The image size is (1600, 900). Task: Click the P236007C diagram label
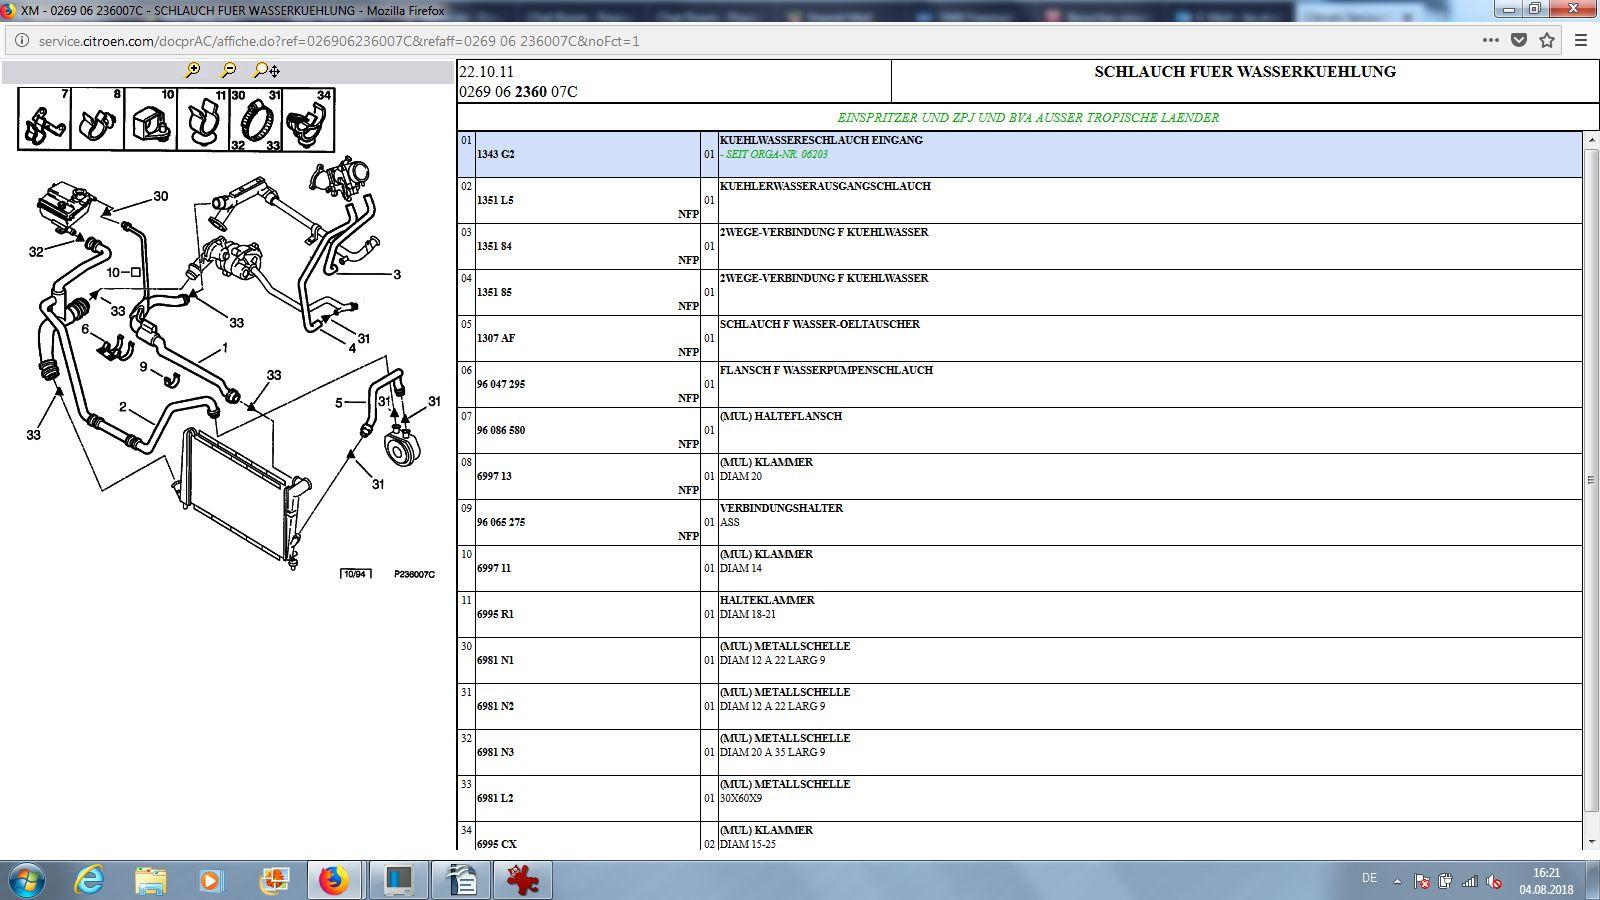[x=414, y=574]
